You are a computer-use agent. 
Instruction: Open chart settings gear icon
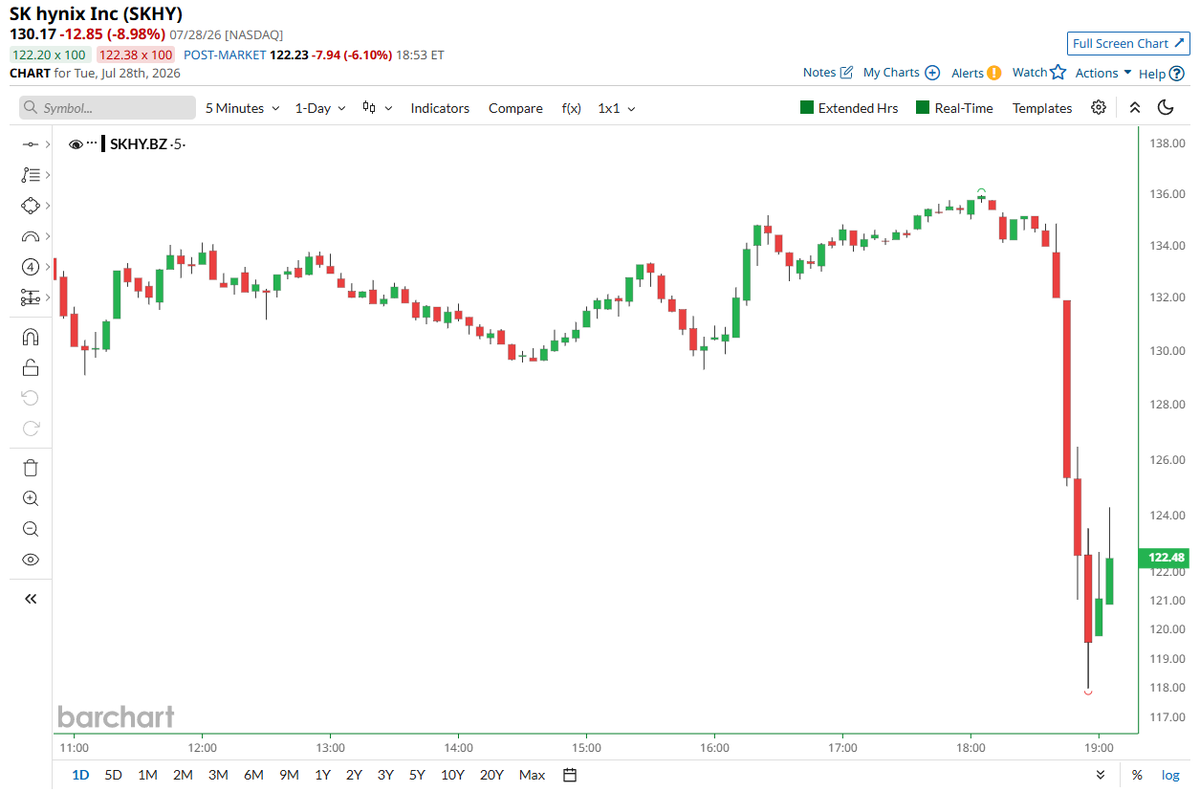coord(1099,108)
